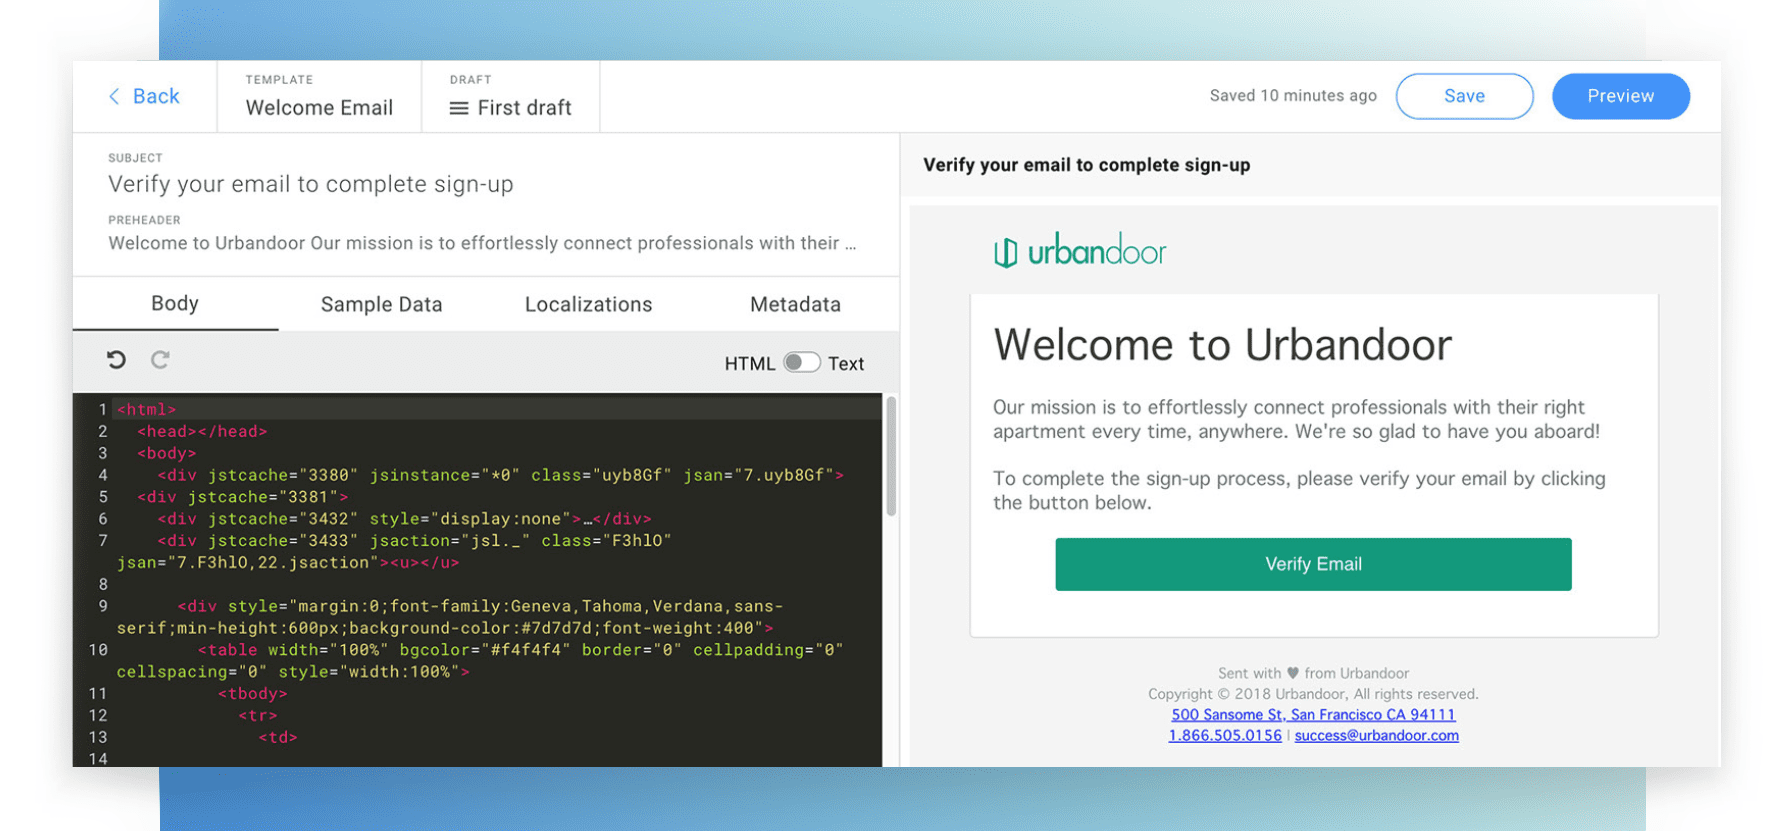Click the undo arrow icon

point(117,360)
